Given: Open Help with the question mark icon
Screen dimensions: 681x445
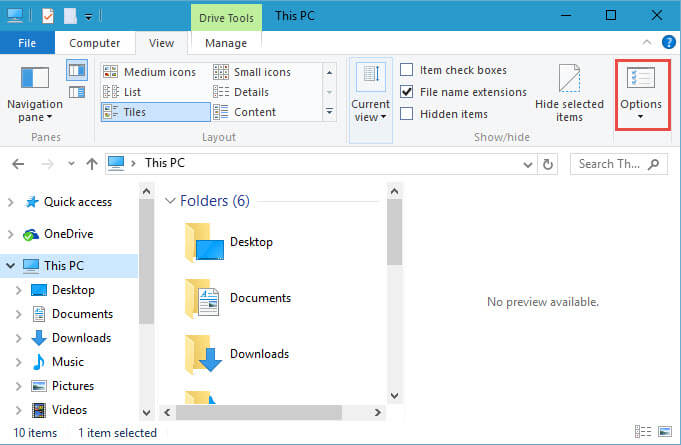Looking at the screenshot, I should tap(669, 42).
